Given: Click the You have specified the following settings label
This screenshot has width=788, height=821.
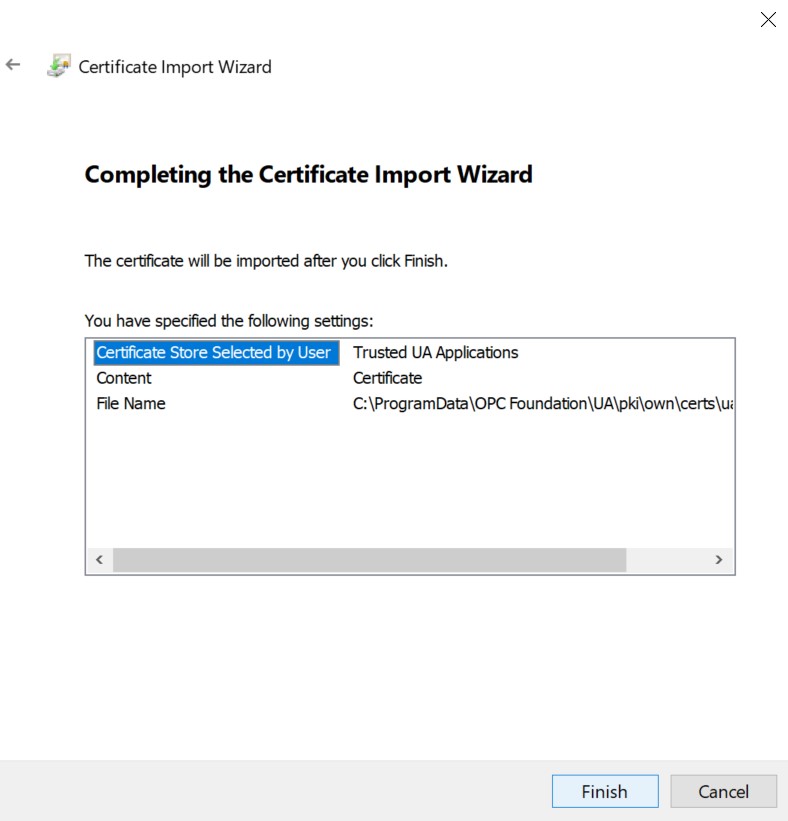Looking at the screenshot, I should [x=229, y=321].
